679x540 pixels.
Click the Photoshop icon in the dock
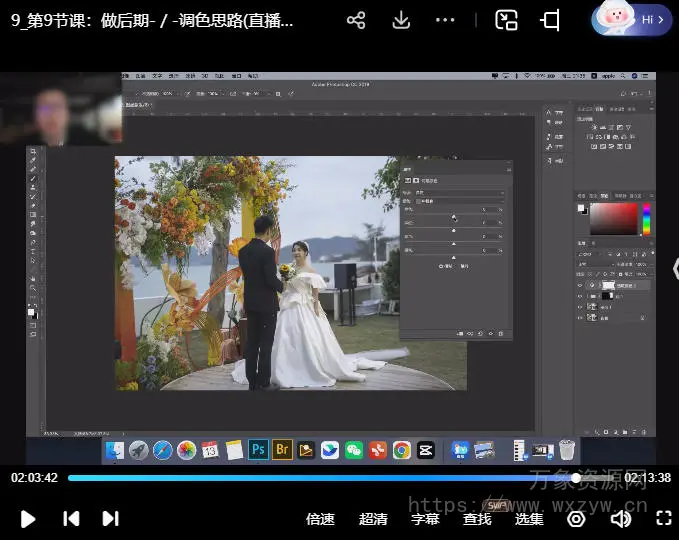(x=258, y=450)
